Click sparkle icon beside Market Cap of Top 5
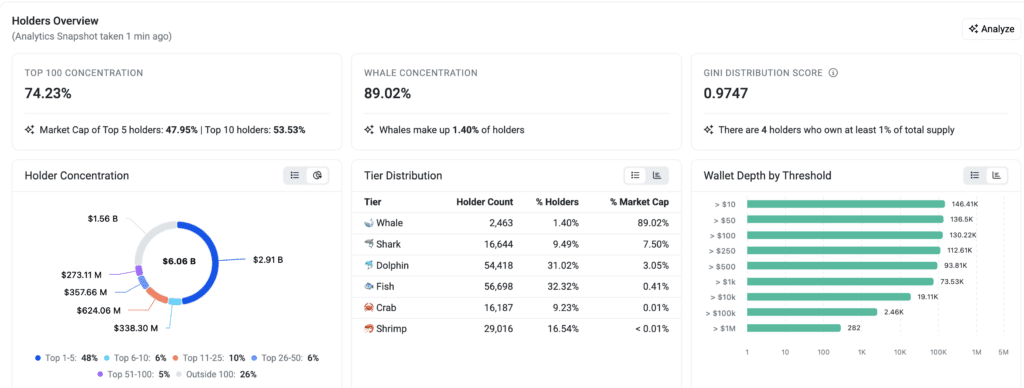Screen dimensions: 1024x388 (29, 130)
